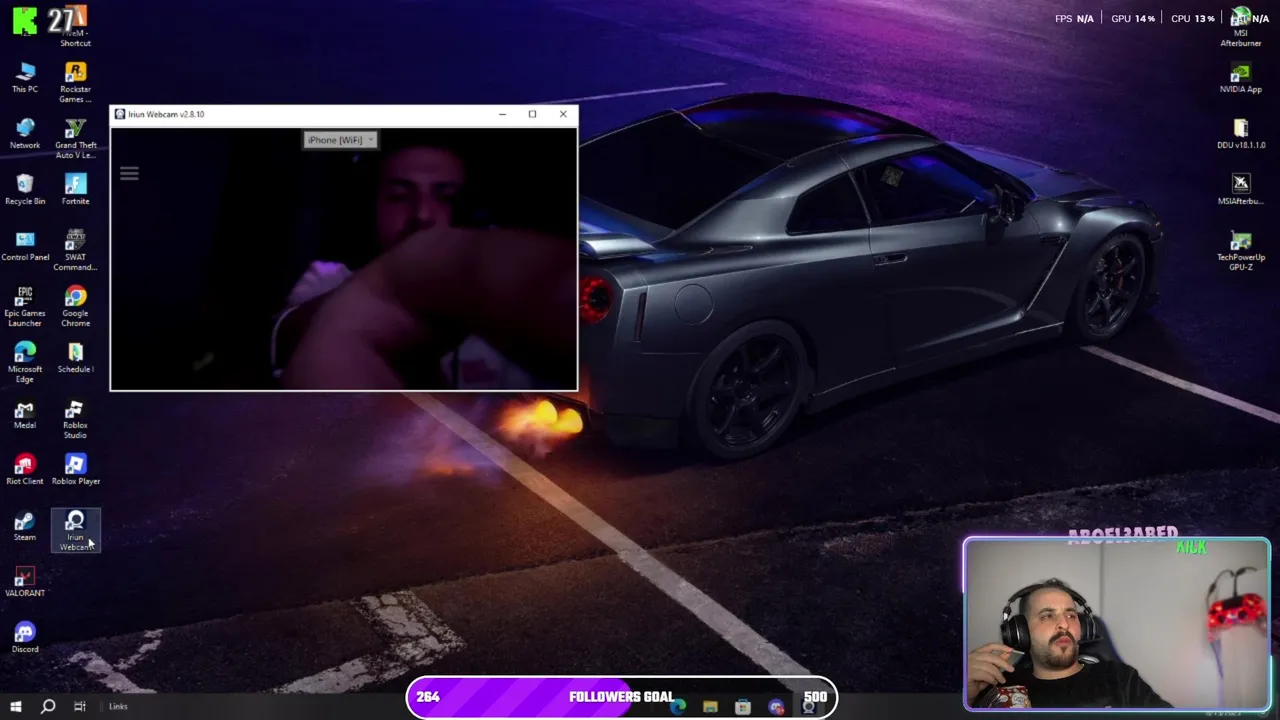Switch to Iriun Webcam taskbar button

click(x=808, y=707)
